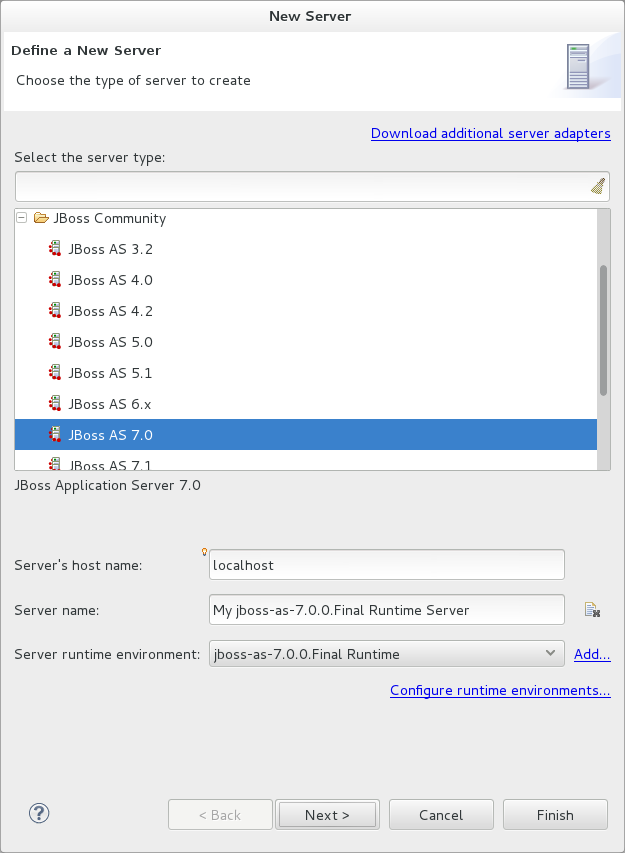Screen dimensions: 625x853
Task: Open Configure runtime environments link
Action: (x=499, y=690)
